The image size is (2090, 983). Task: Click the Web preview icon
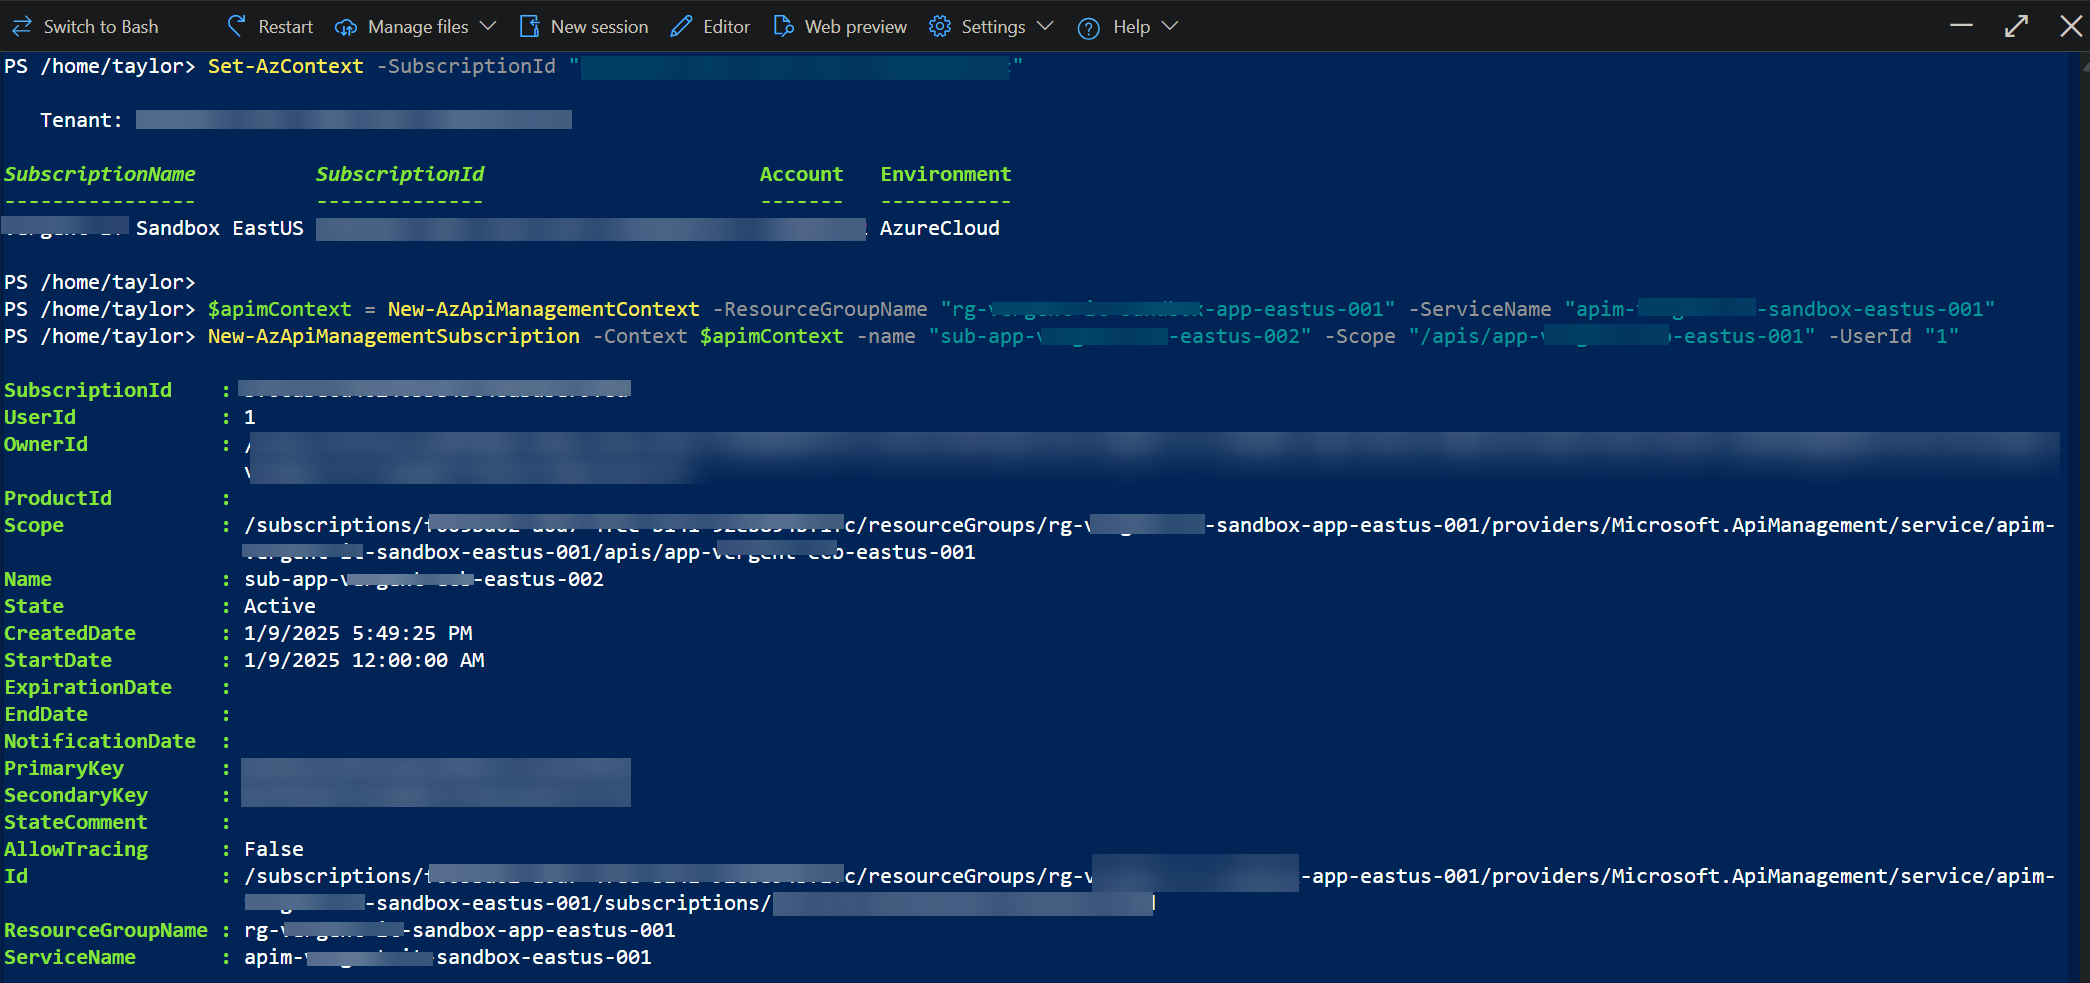(x=784, y=27)
